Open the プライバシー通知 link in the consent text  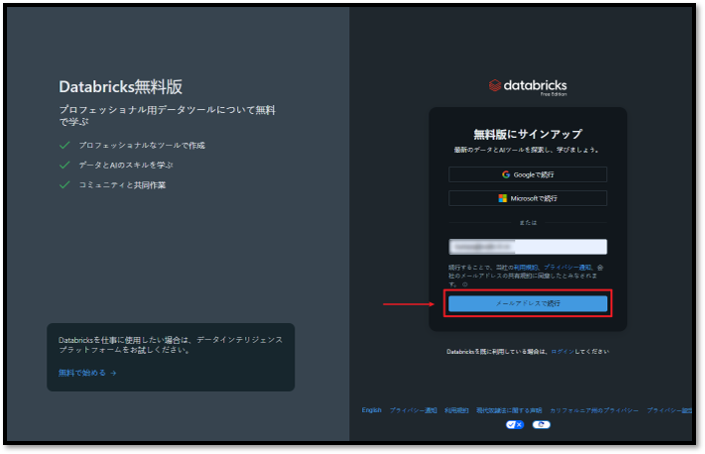567,268
